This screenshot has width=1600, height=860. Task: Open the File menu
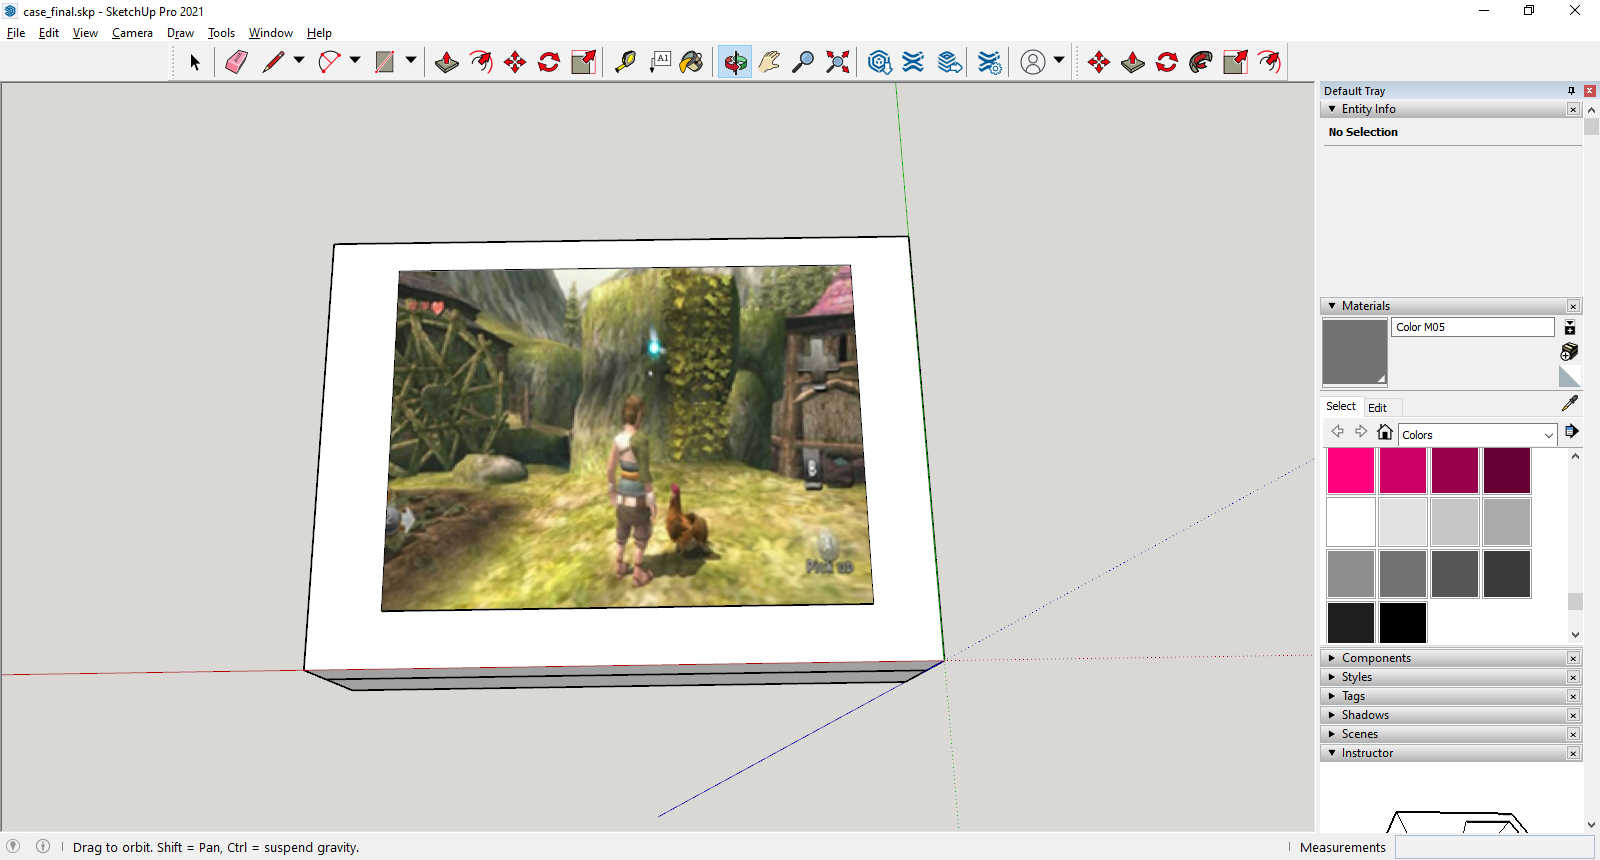(x=16, y=33)
